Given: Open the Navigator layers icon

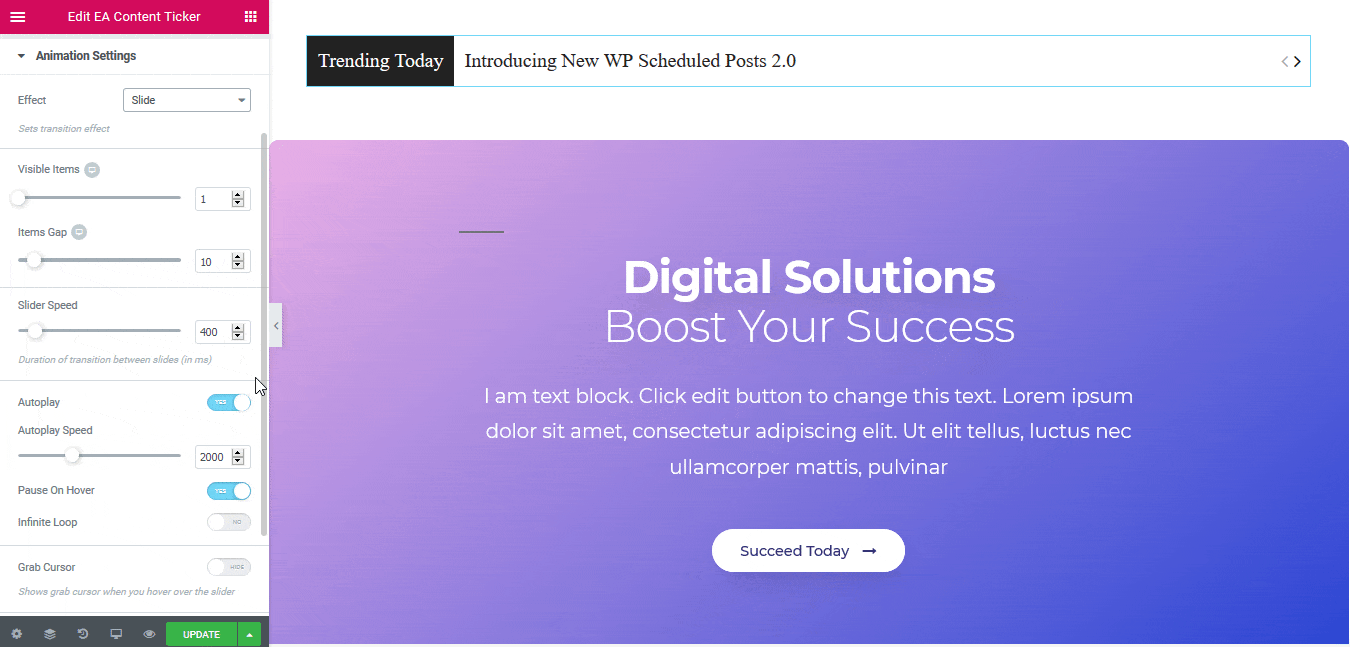Looking at the screenshot, I should pyautogui.click(x=49, y=634).
